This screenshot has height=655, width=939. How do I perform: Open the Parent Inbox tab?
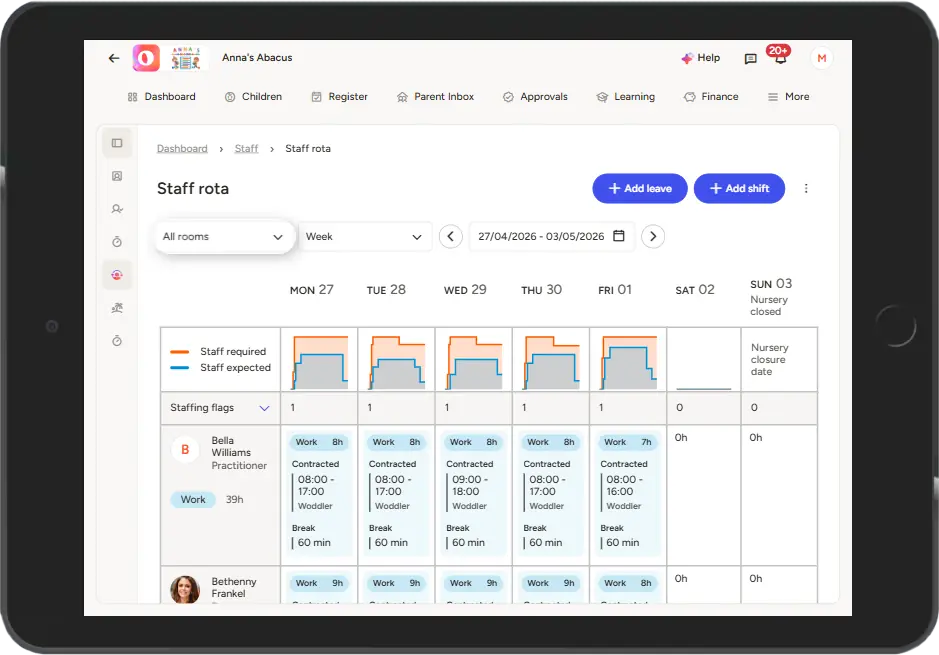pos(435,97)
